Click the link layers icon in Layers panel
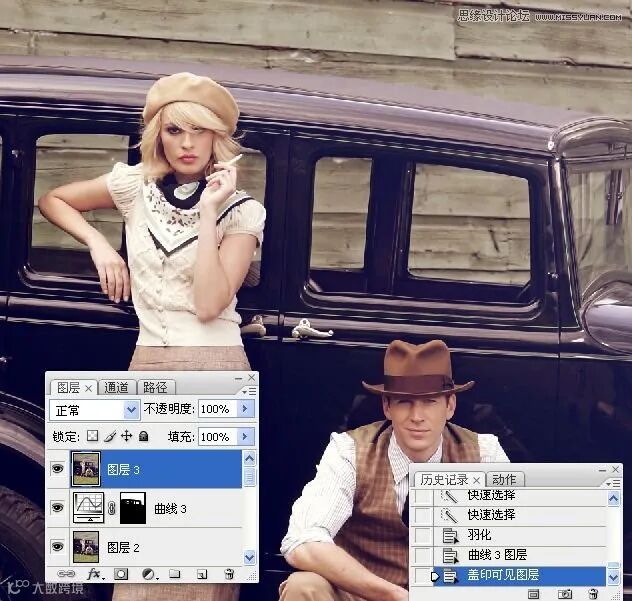This screenshot has width=632, height=601. [66, 574]
